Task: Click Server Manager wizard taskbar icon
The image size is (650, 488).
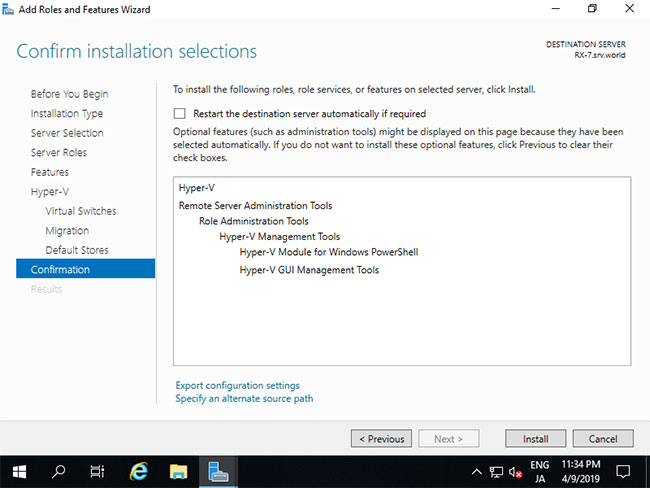Action: click(x=218, y=471)
